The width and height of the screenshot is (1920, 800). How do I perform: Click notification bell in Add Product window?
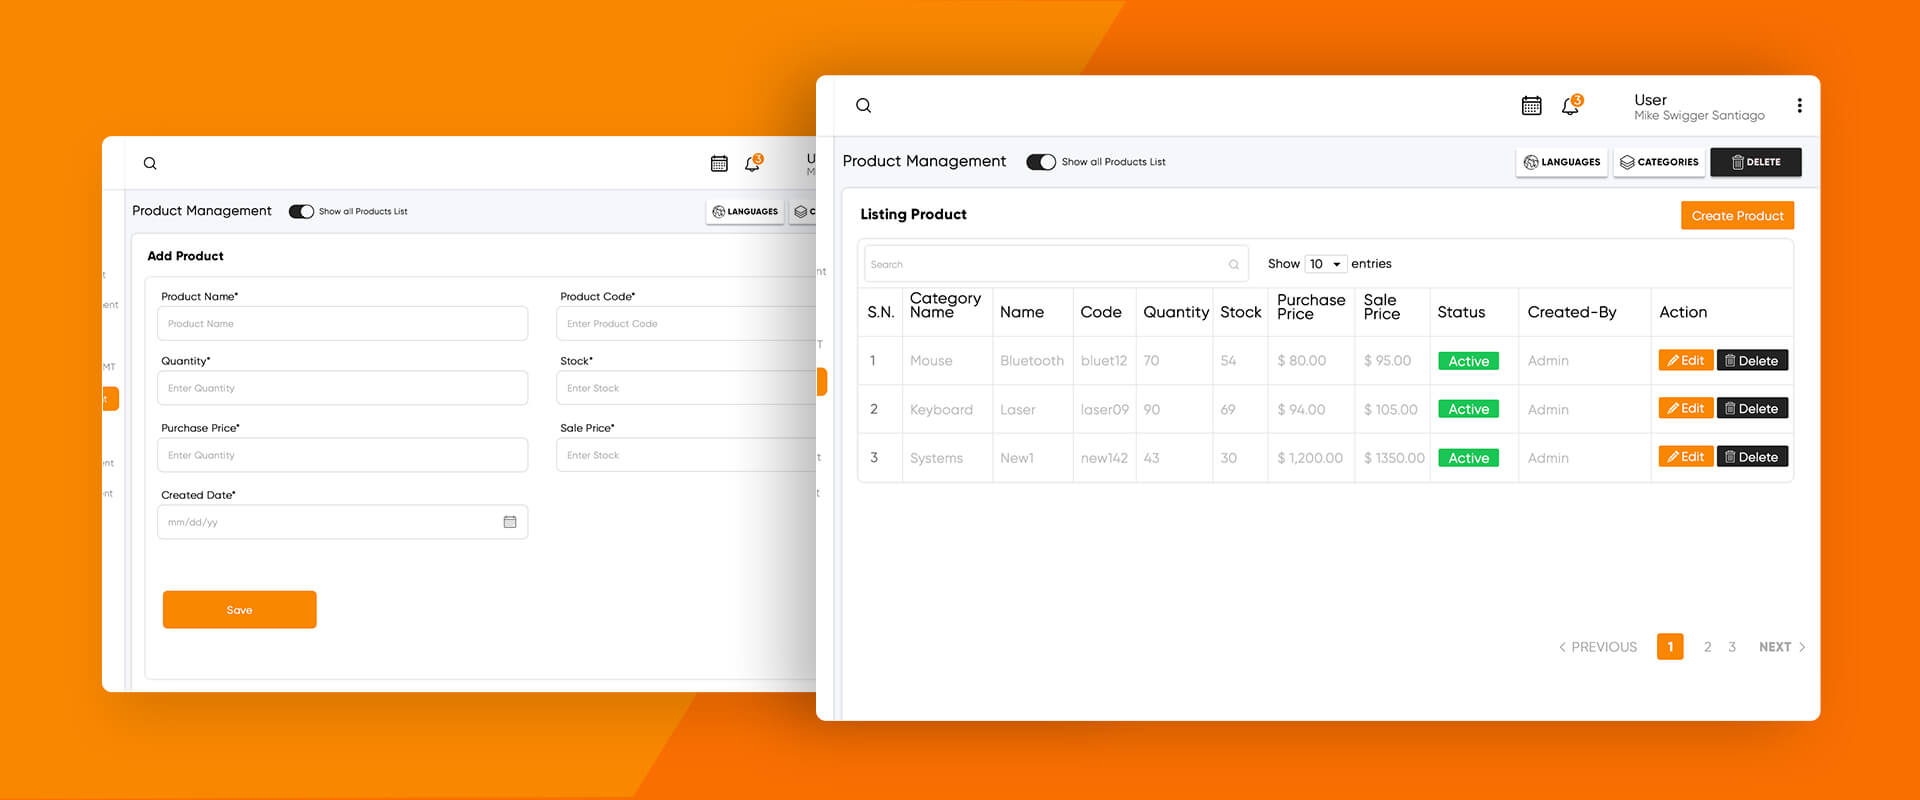tap(753, 164)
